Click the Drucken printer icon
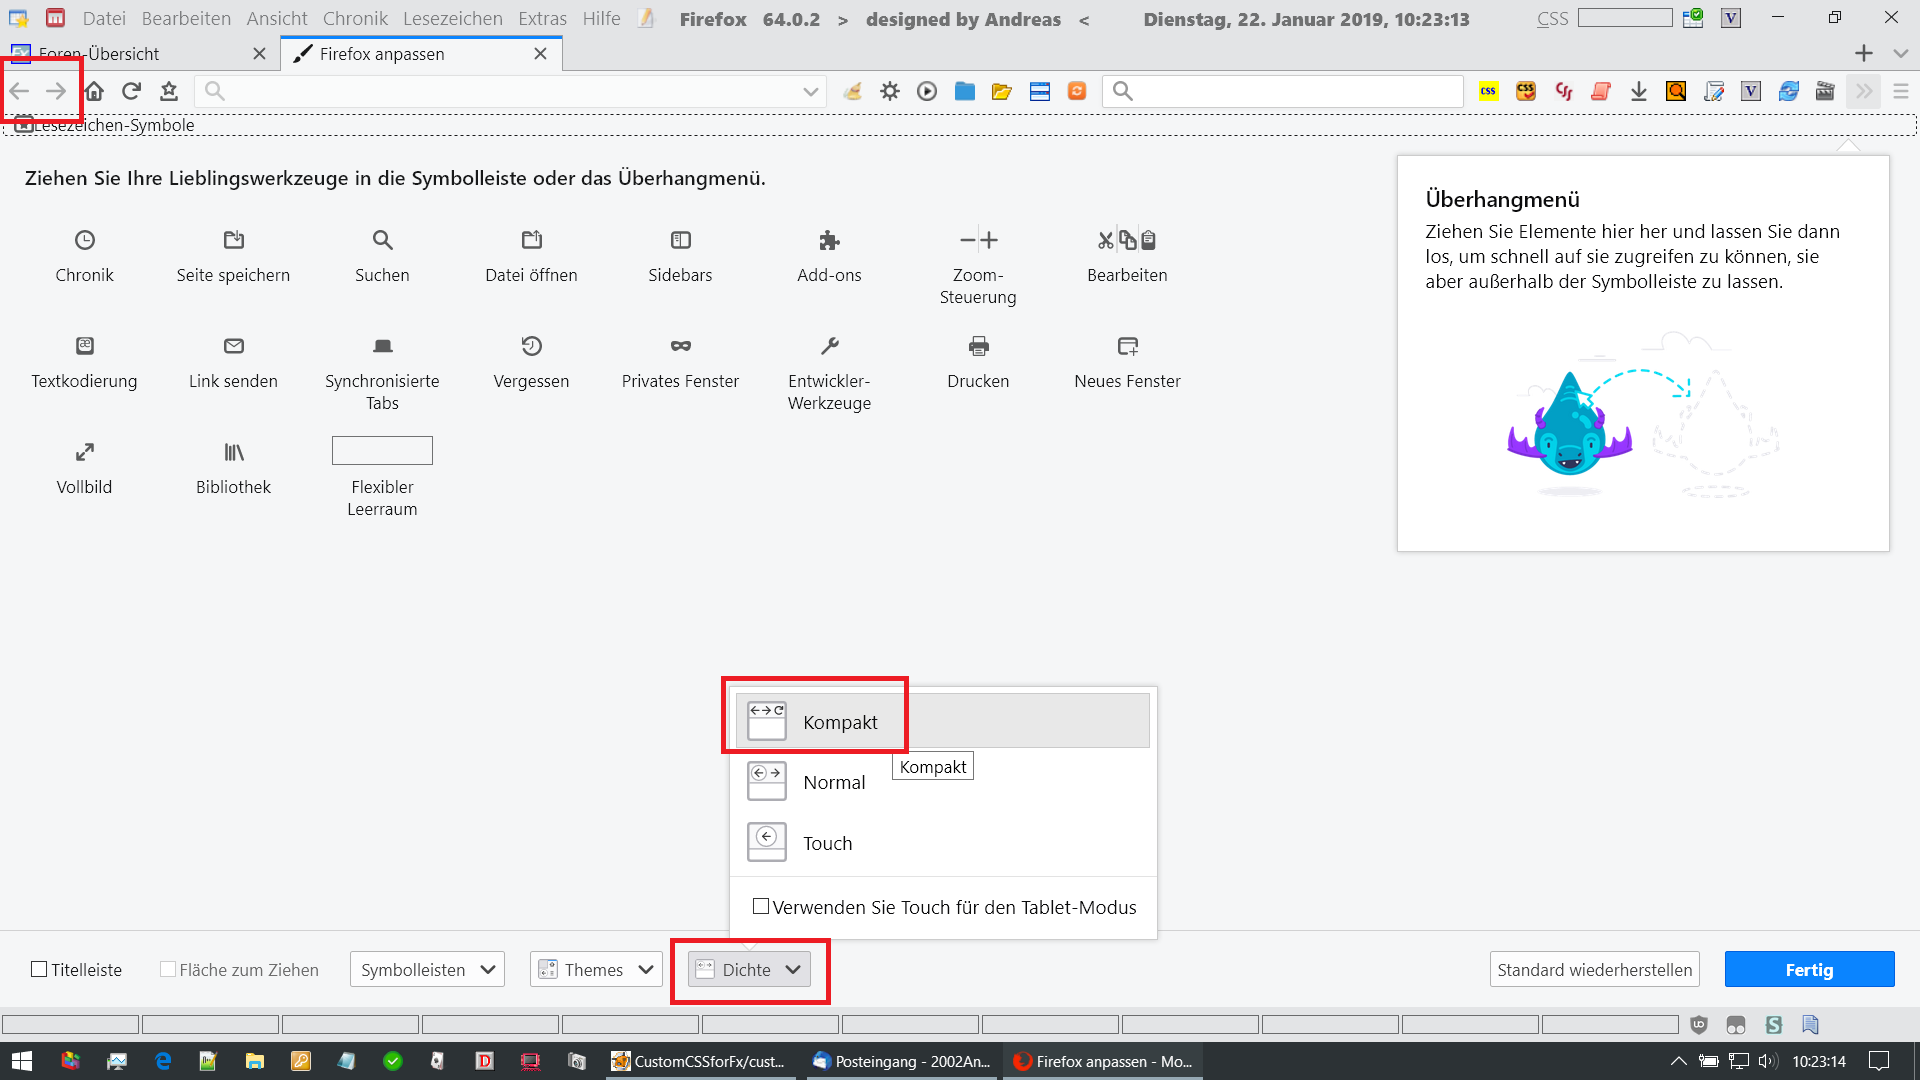This screenshot has height=1080, width=1920. 978,346
